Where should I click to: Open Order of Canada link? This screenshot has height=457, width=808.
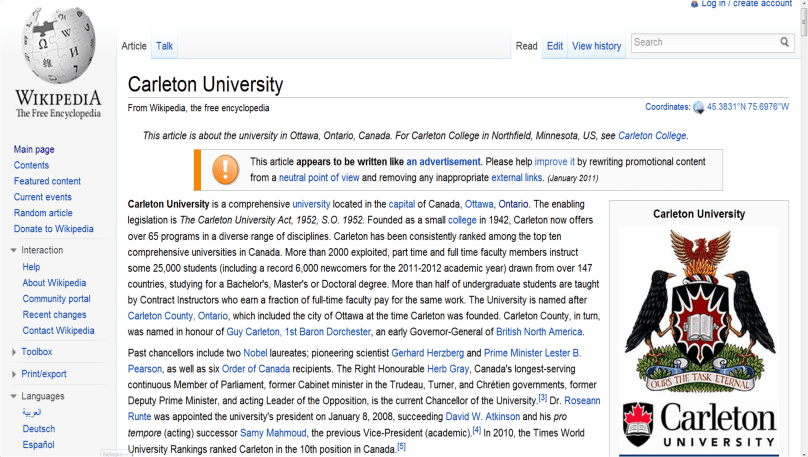pos(256,369)
